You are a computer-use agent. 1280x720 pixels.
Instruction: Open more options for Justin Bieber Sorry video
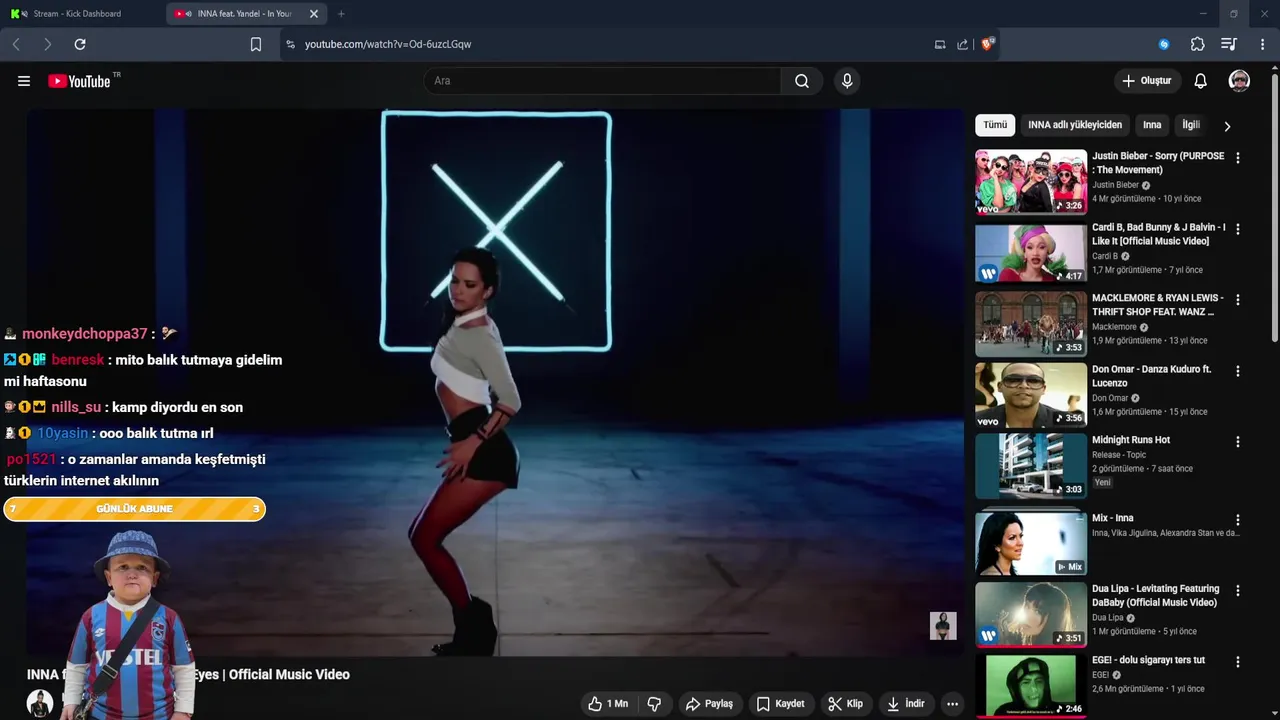pyautogui.click(x=1238, y=158)
